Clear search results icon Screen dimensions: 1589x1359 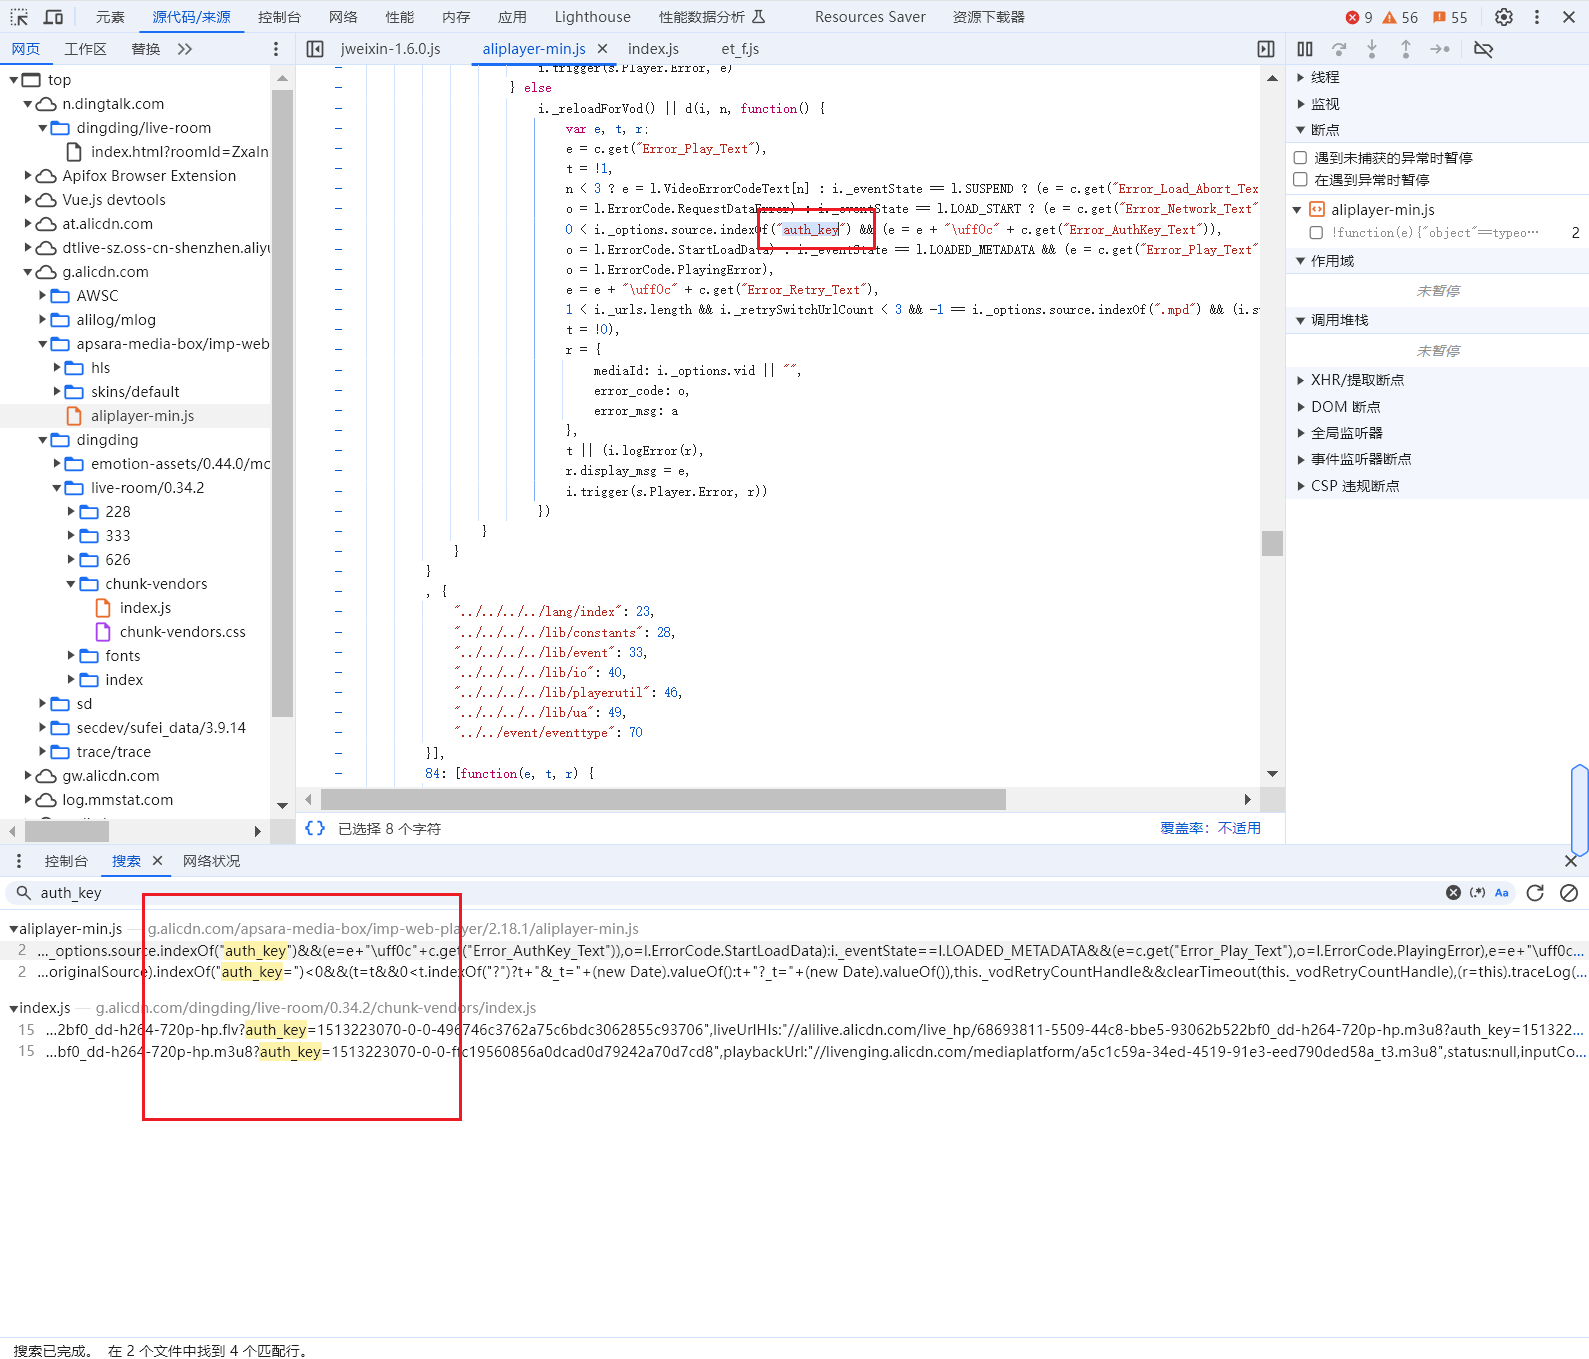point(1569,893)
